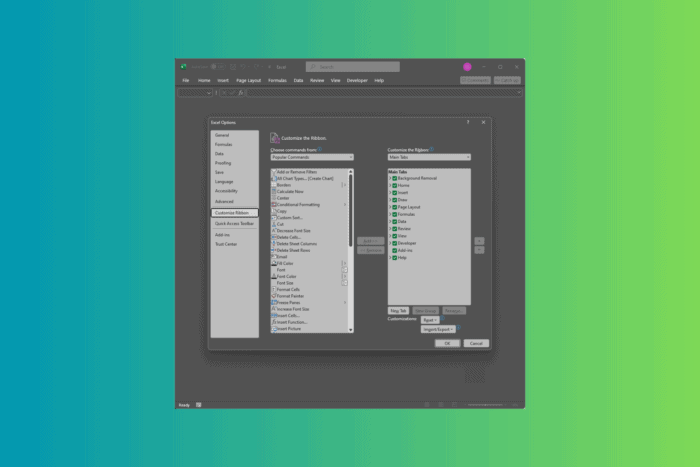The image size is (700, 467).
Task: Select the Decrease Font Size command icon
Action: (274, 231)
